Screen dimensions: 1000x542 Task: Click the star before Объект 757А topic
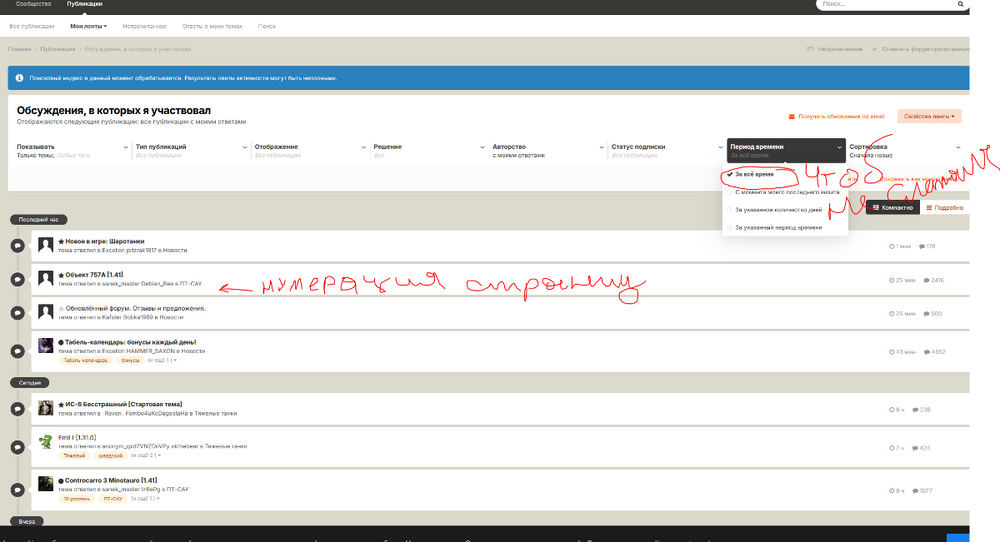[x=61, y=275]
